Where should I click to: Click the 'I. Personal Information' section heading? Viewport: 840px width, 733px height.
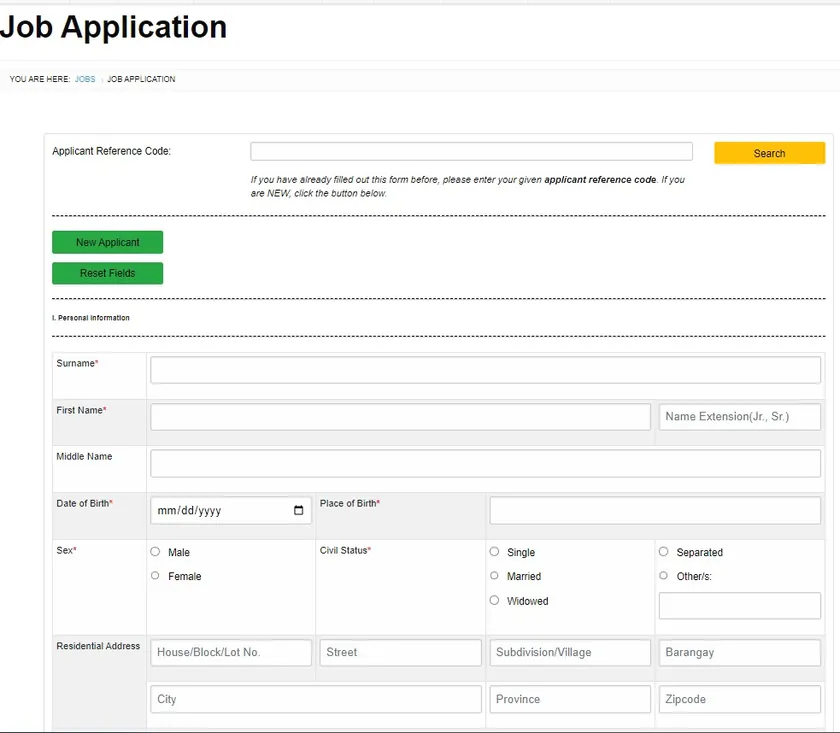91,318
